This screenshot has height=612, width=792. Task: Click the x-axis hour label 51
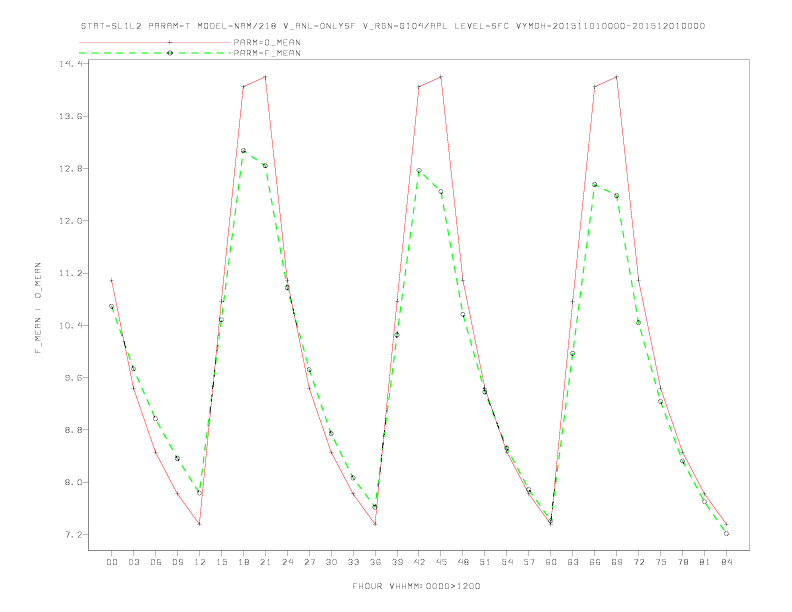click(485, 562)
